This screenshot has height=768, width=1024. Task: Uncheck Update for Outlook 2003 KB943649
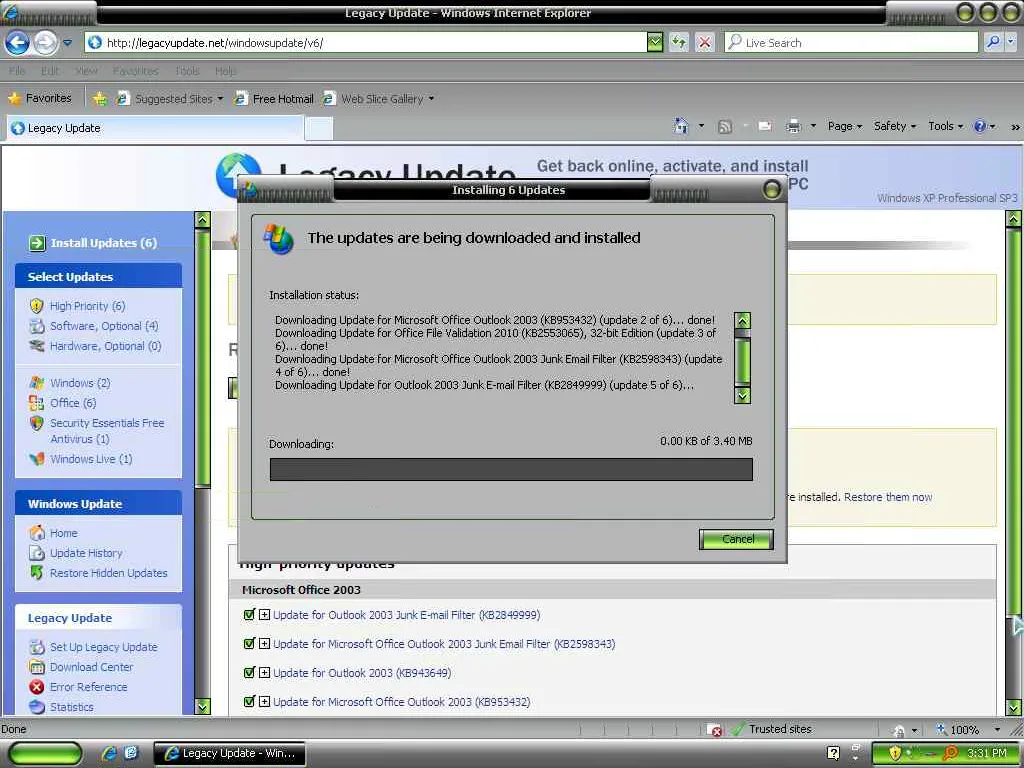click(249, 672)
